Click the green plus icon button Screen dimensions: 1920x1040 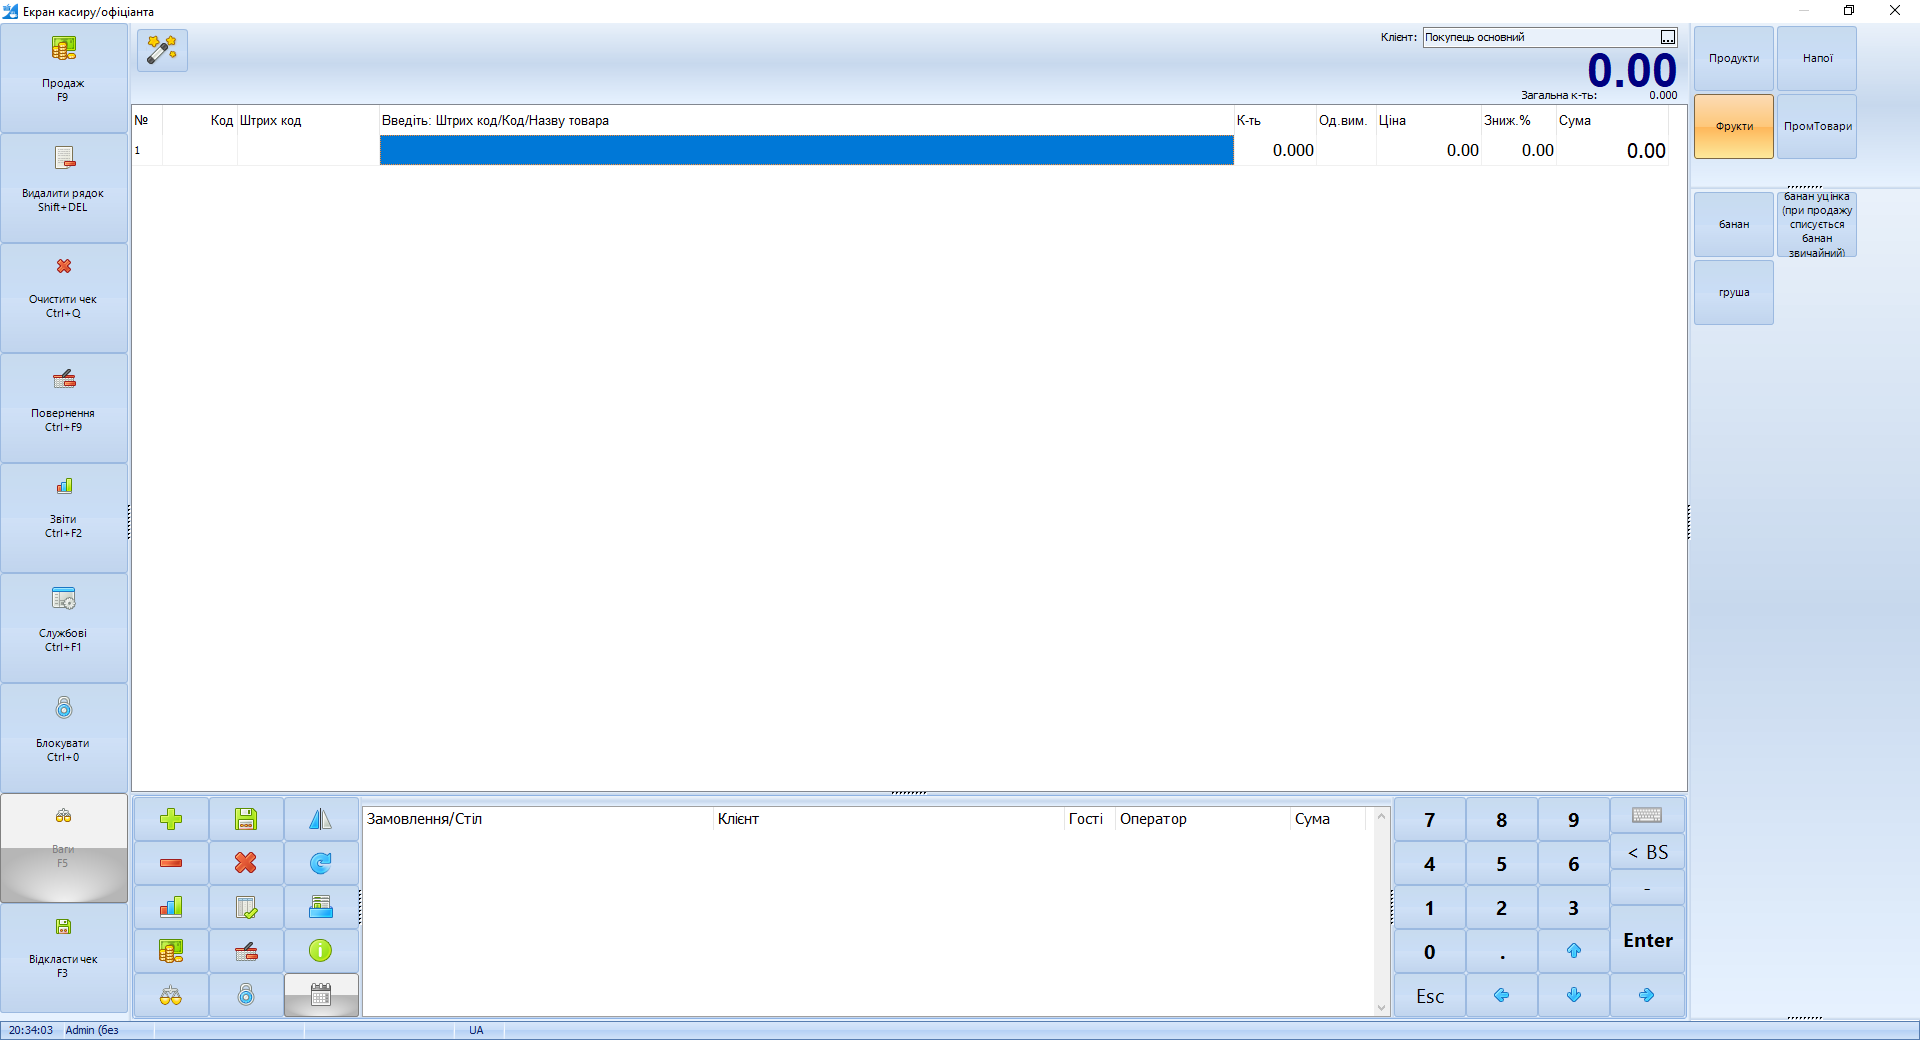171,819
